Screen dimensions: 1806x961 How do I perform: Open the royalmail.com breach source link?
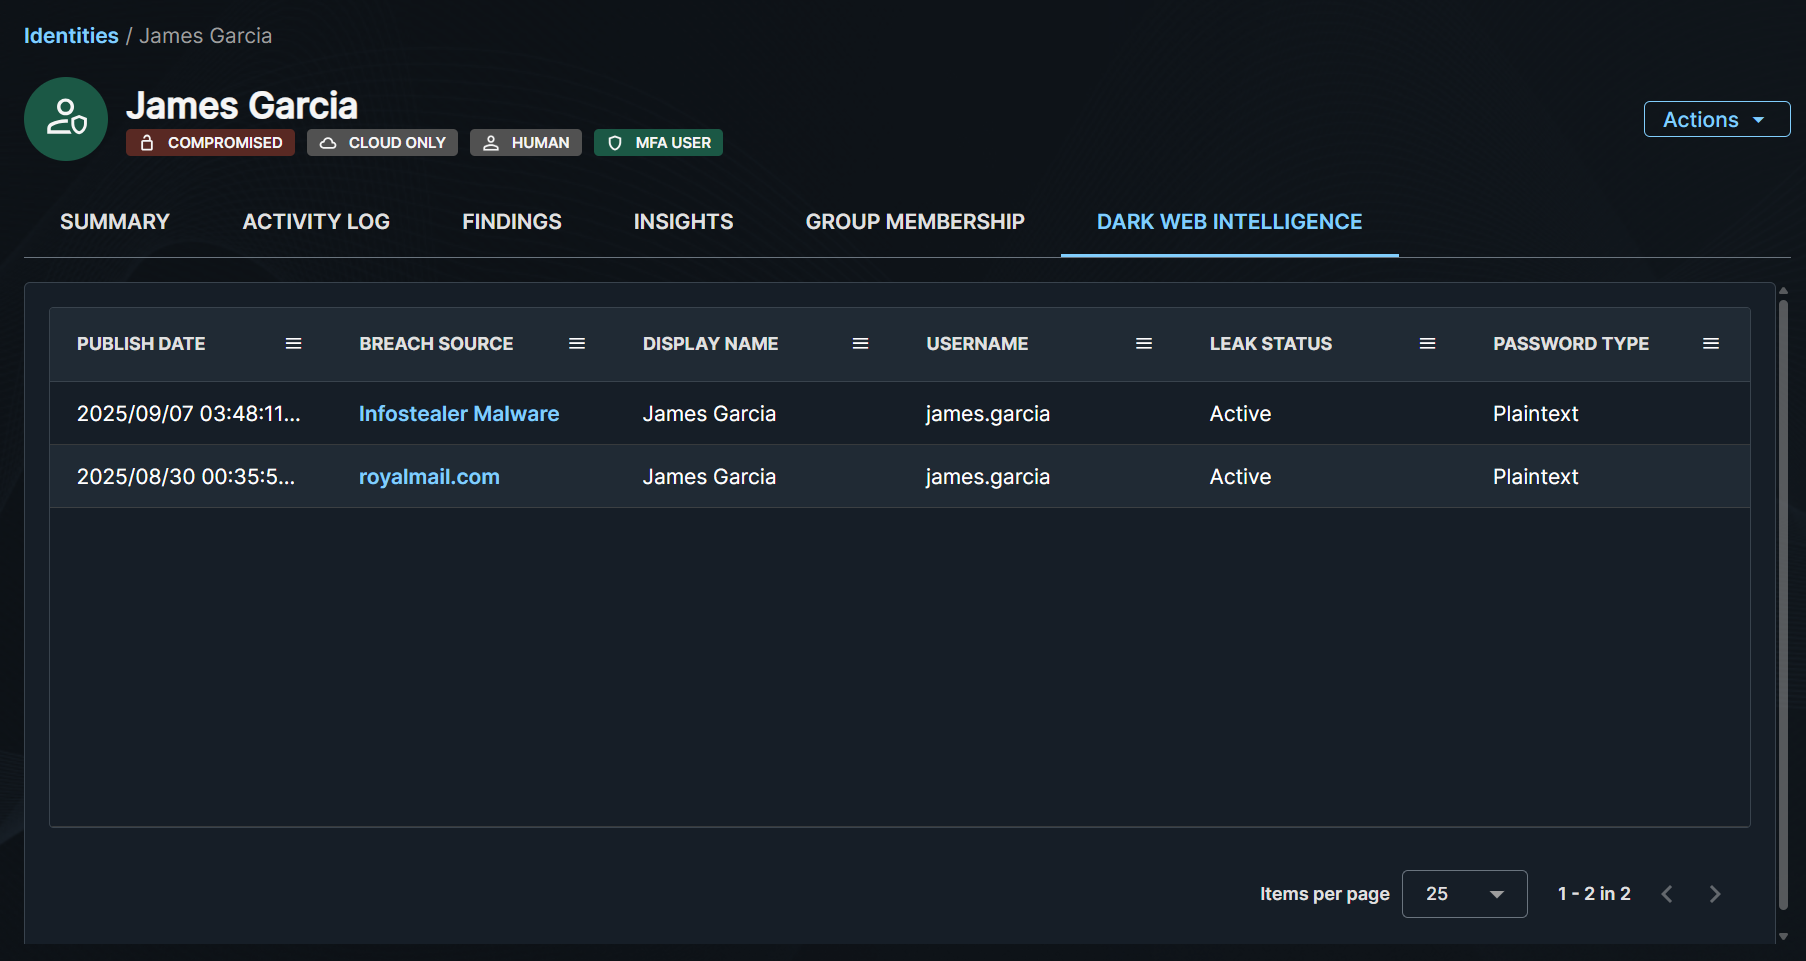coord(429,477)
